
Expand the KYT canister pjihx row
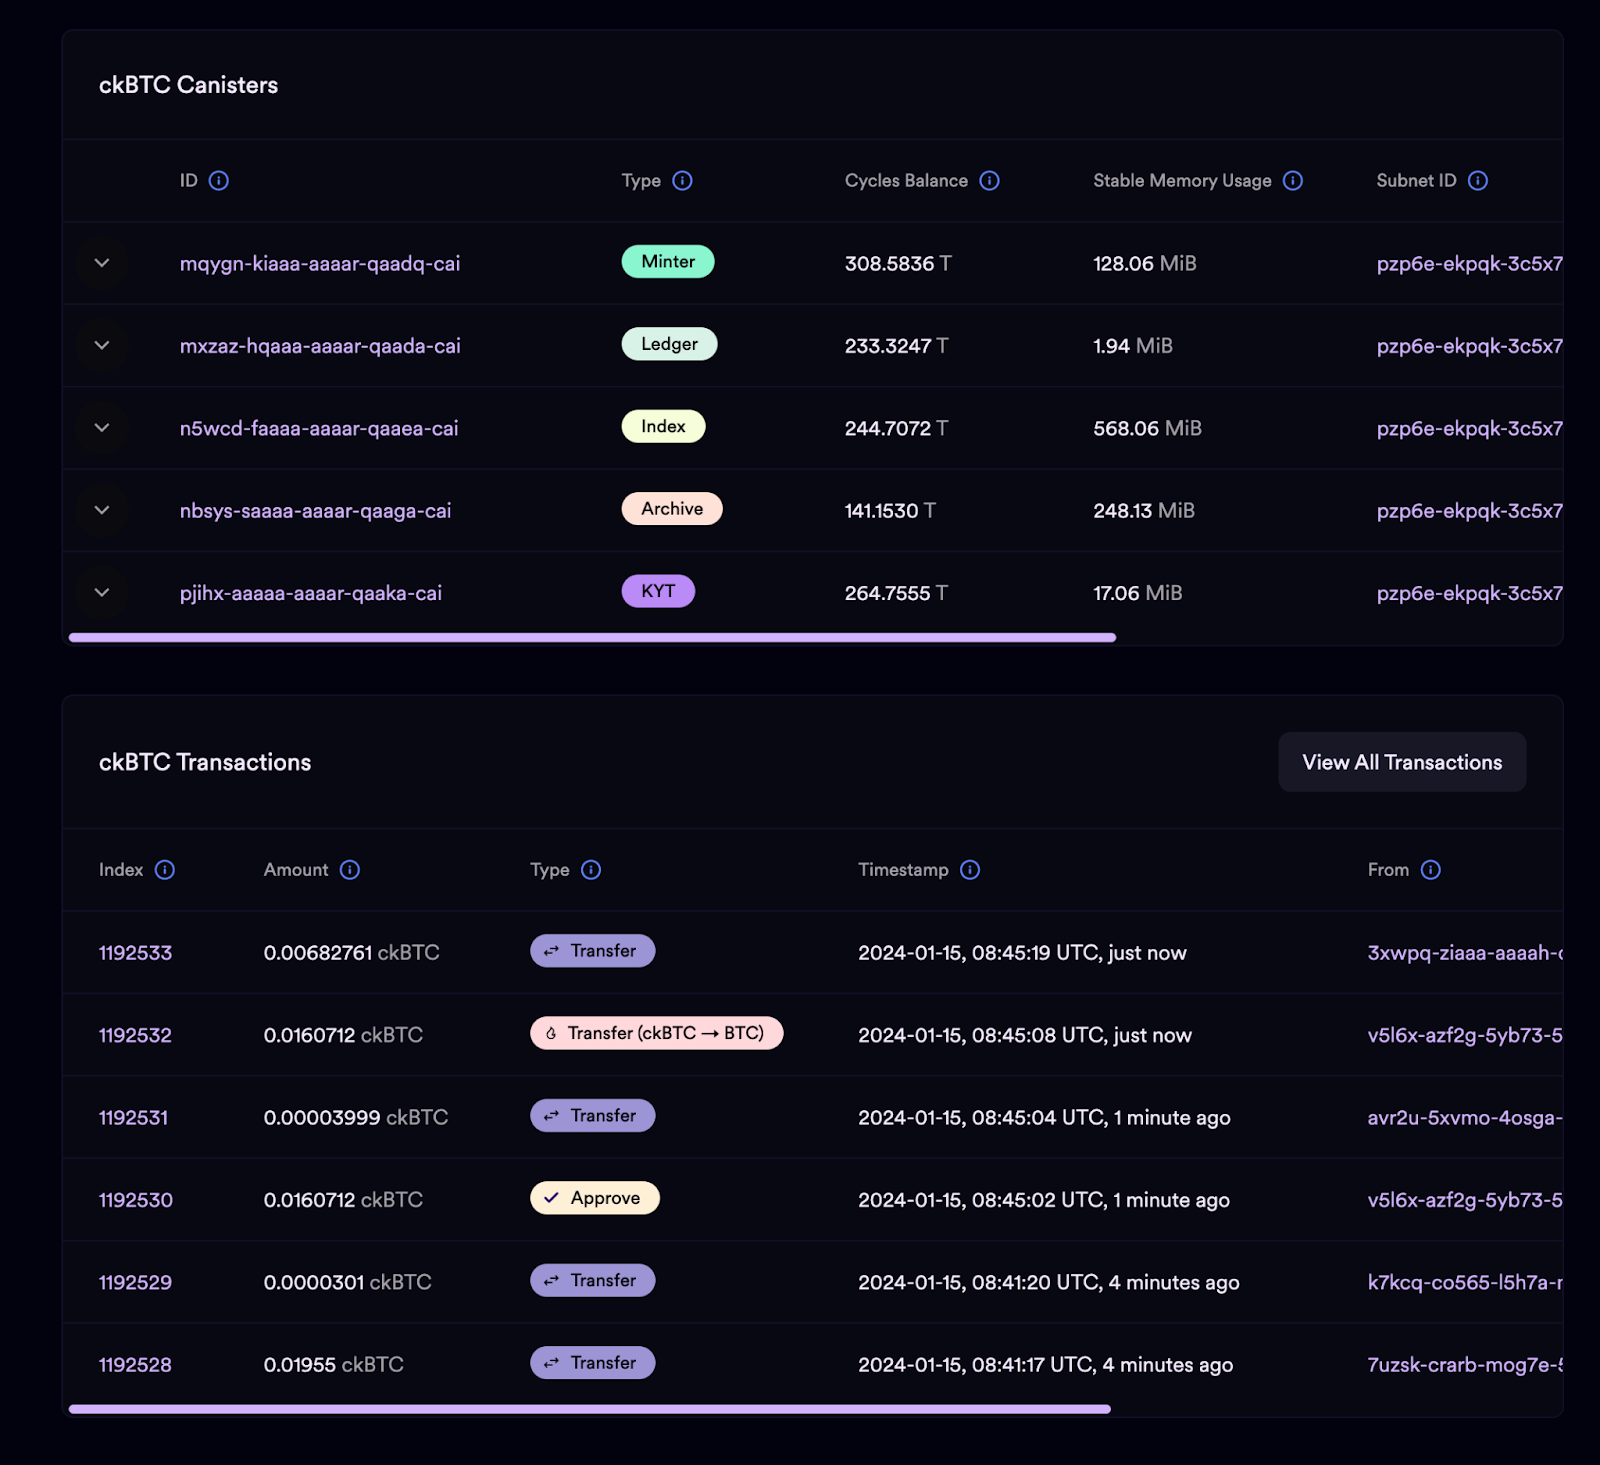[101, 592]
